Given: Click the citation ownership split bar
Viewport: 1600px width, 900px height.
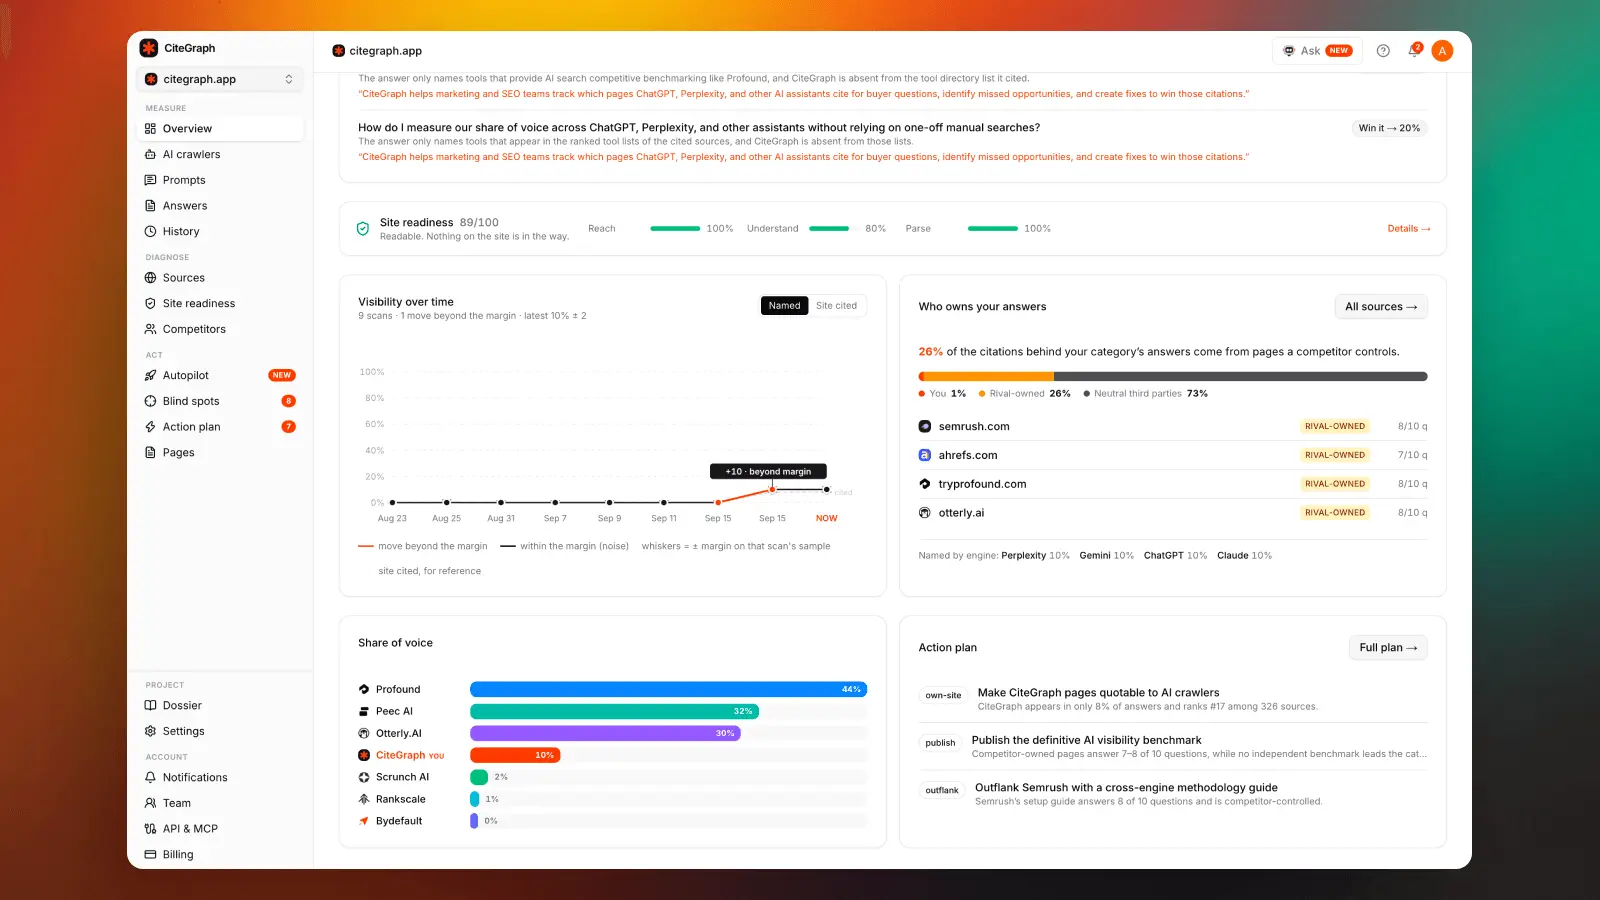Looking at the screenshot, I should [1173, 377].
